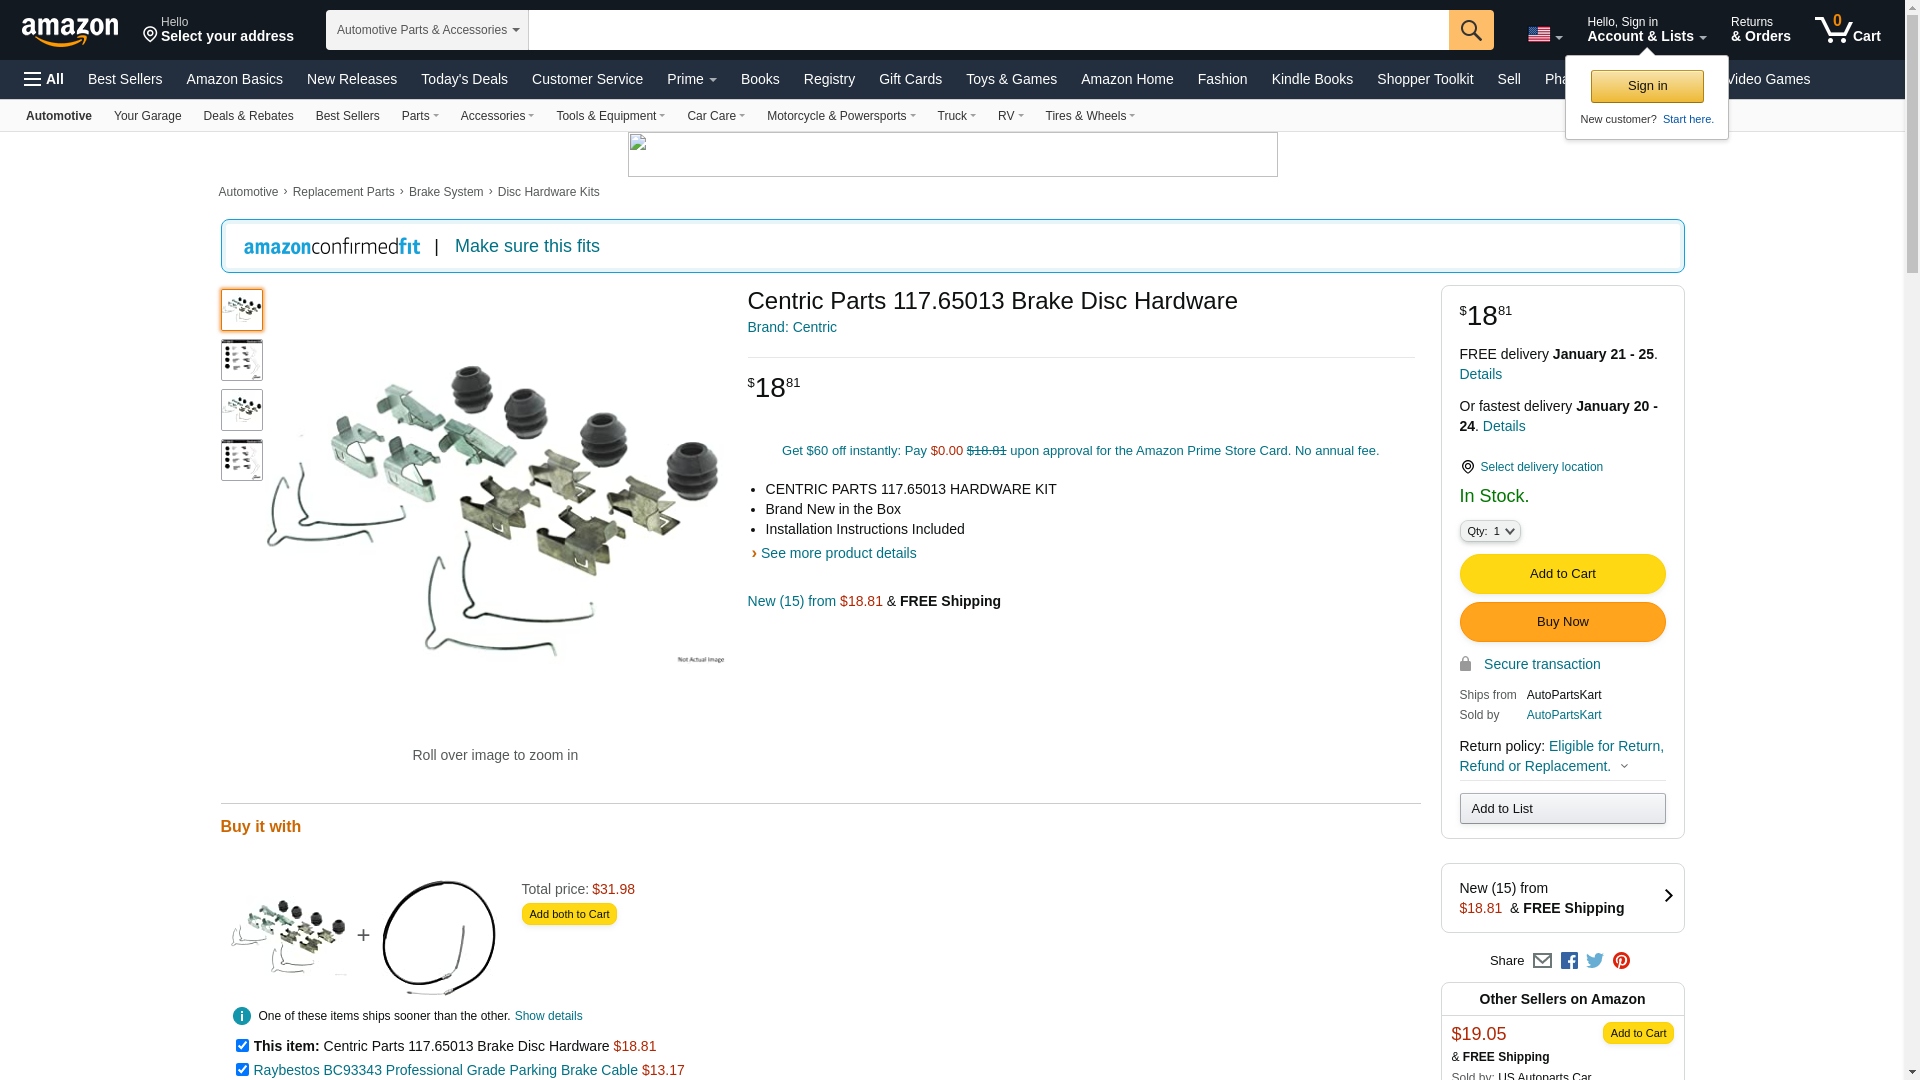Image resolution: width=1920 pixels, height=1080 pixels.
Task: Share product on Twitter
Action: (1595, 961)
